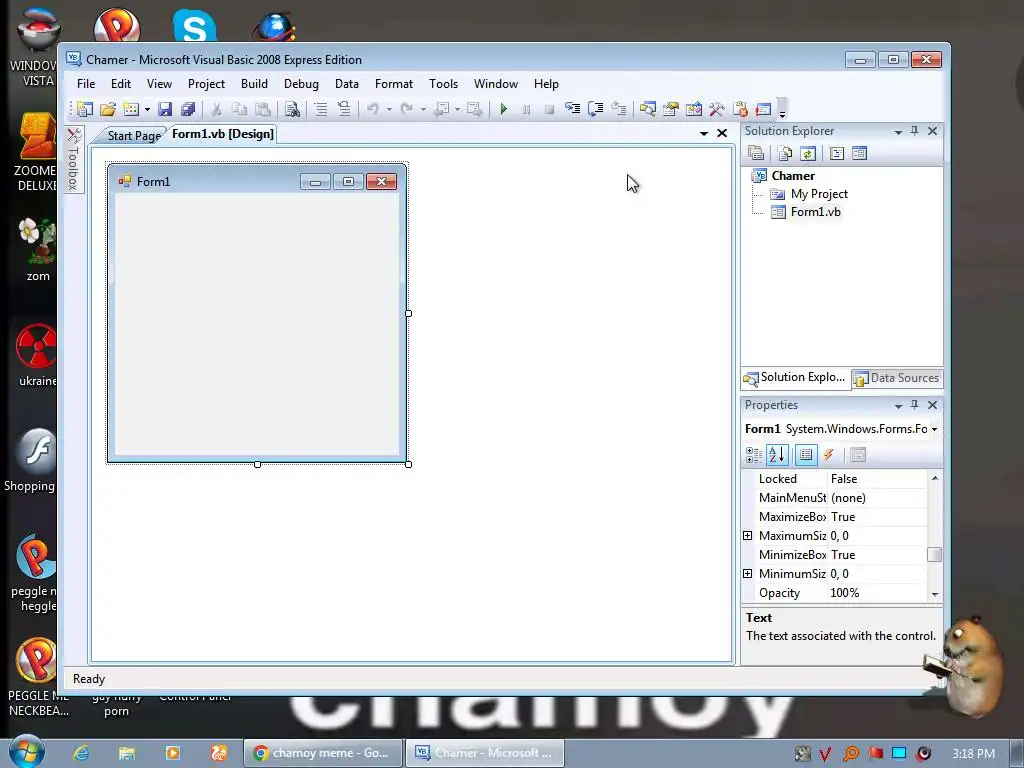Open the Windows Start orb

(x=26, y=752)
